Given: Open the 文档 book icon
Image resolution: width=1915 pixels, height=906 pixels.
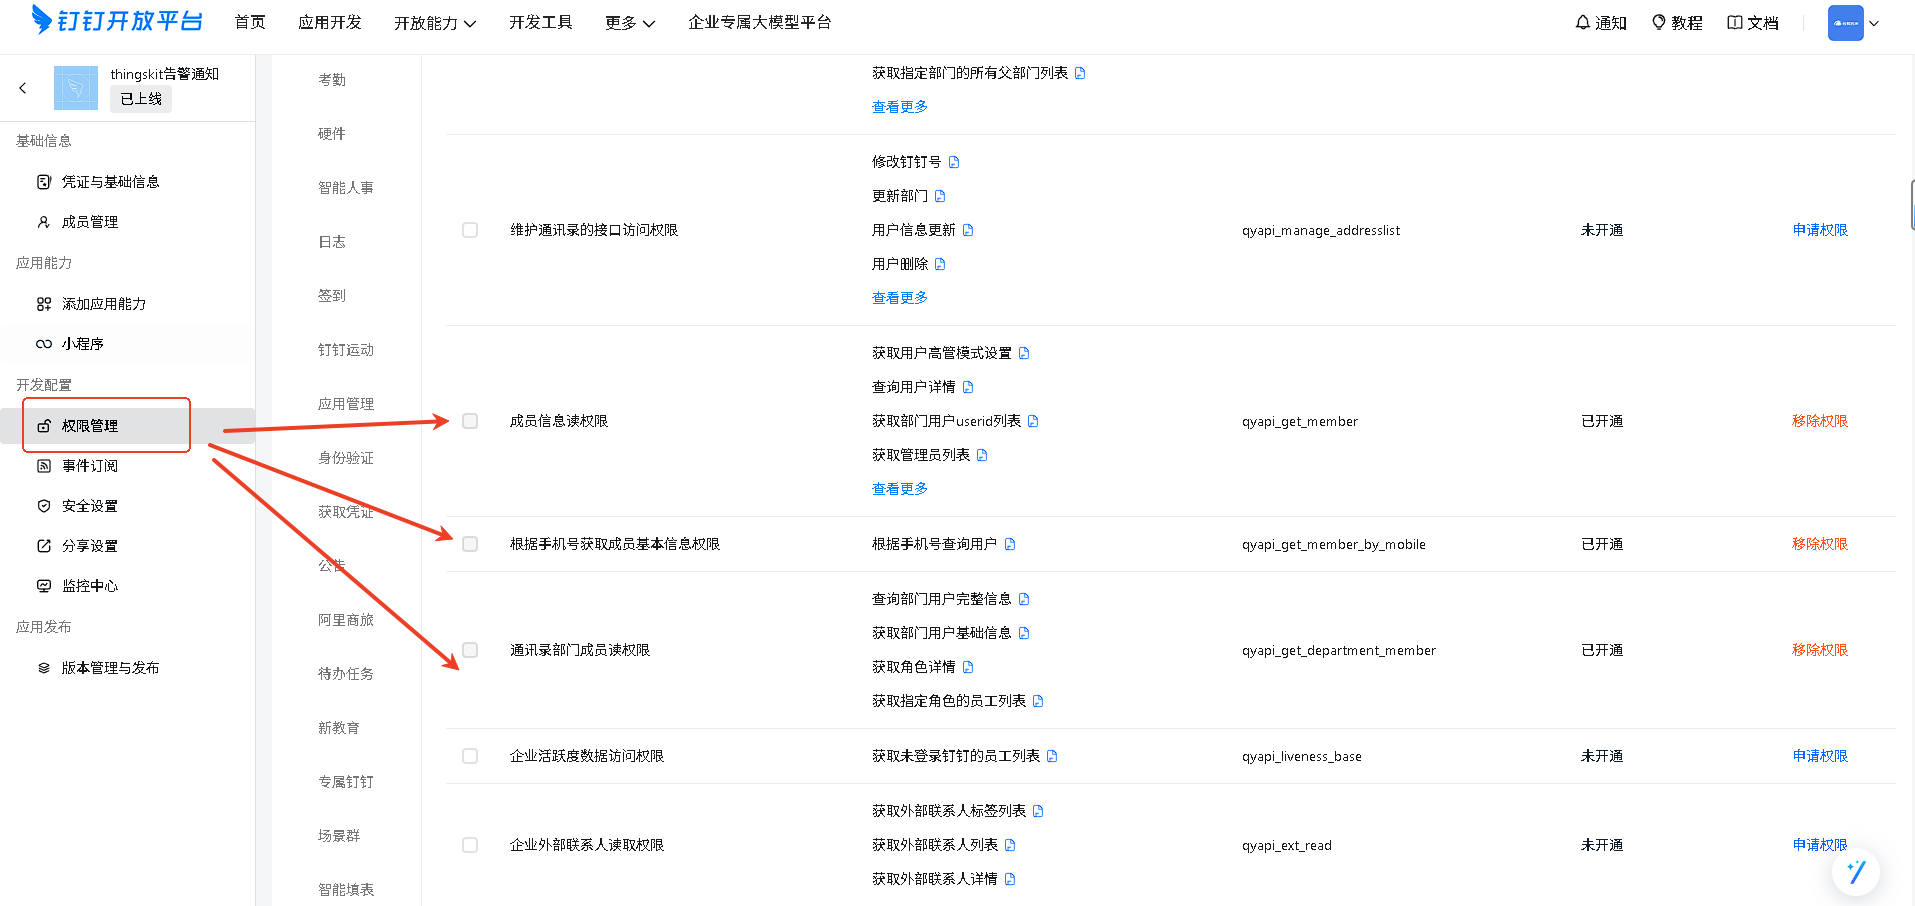Looking at the screenshot, I should pos(1734,22).
